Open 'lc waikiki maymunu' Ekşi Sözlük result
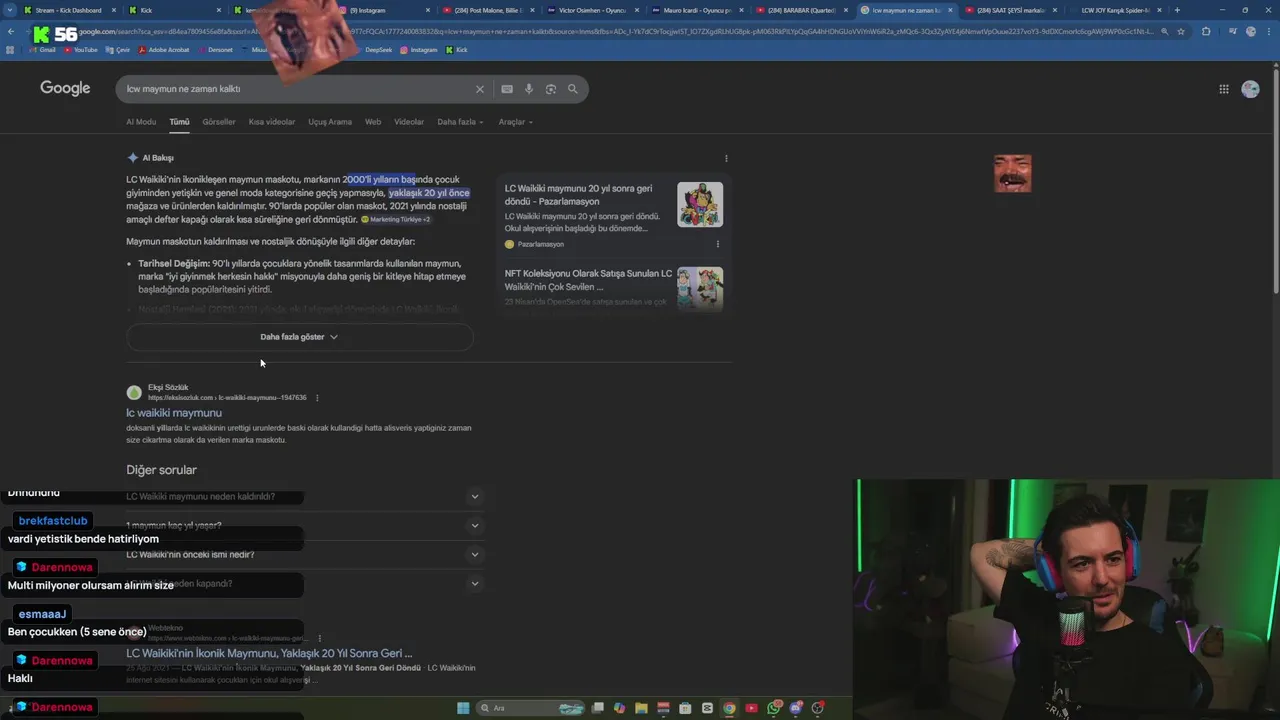Viewport: 1280px width, 720px height. pos(174,413)
